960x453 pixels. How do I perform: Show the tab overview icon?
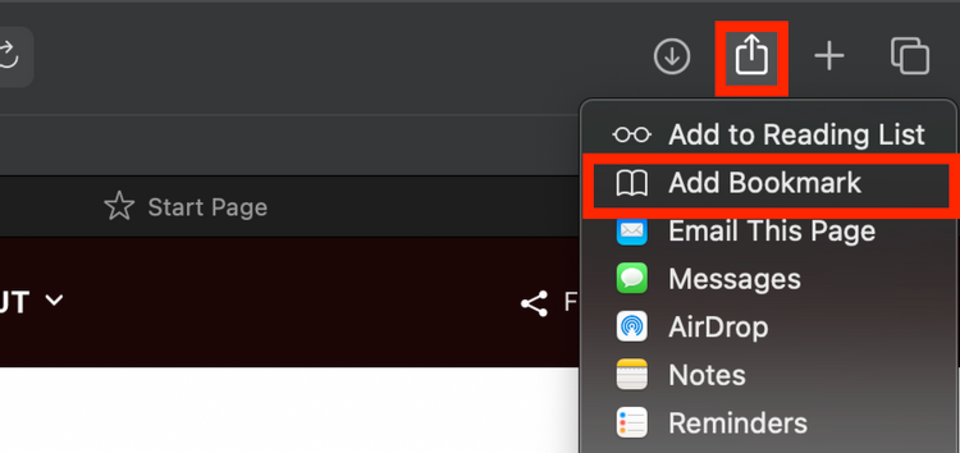pos(910,56)
